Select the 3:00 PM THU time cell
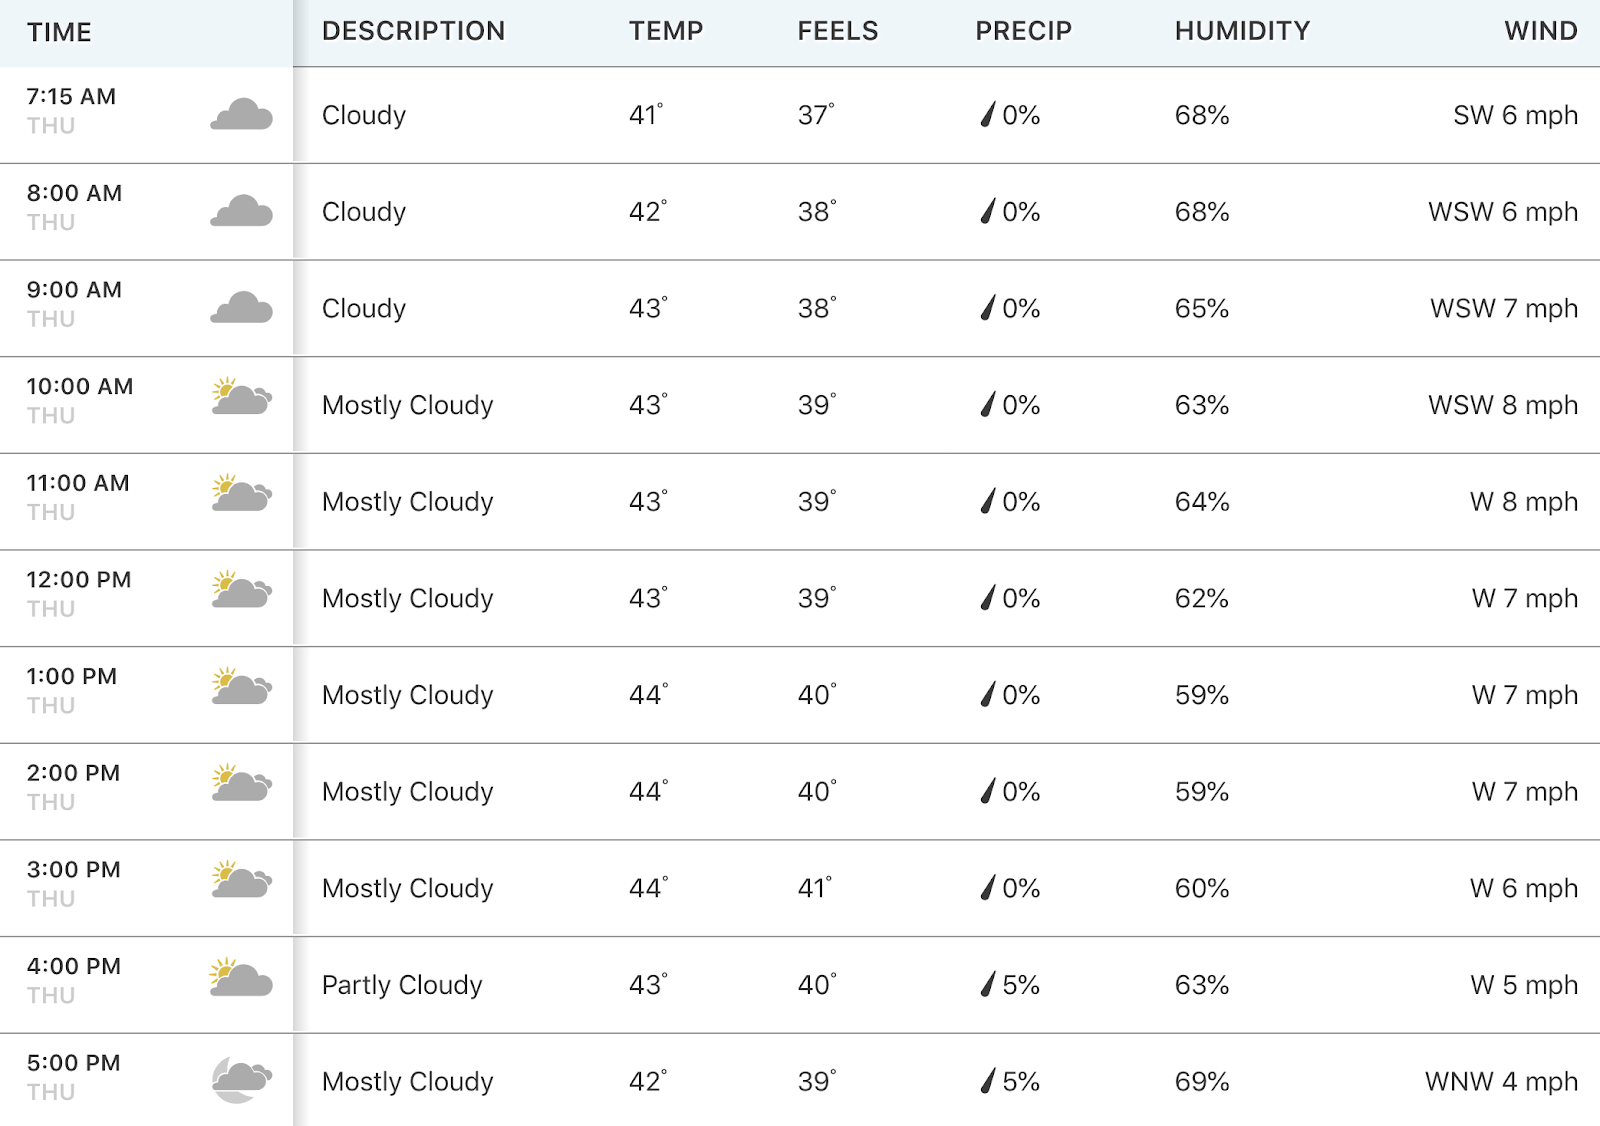Image resolution: width=1600 pixels, height=1126 pixels. coord(74,884)
